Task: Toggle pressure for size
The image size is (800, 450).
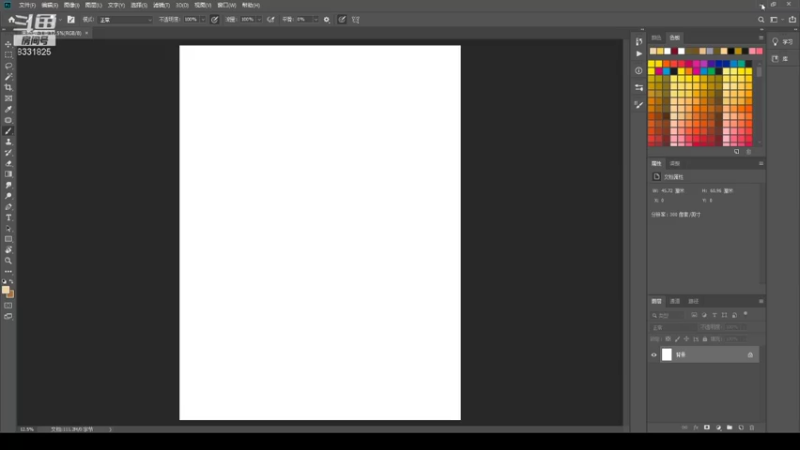Action: (x=342, y=19)
